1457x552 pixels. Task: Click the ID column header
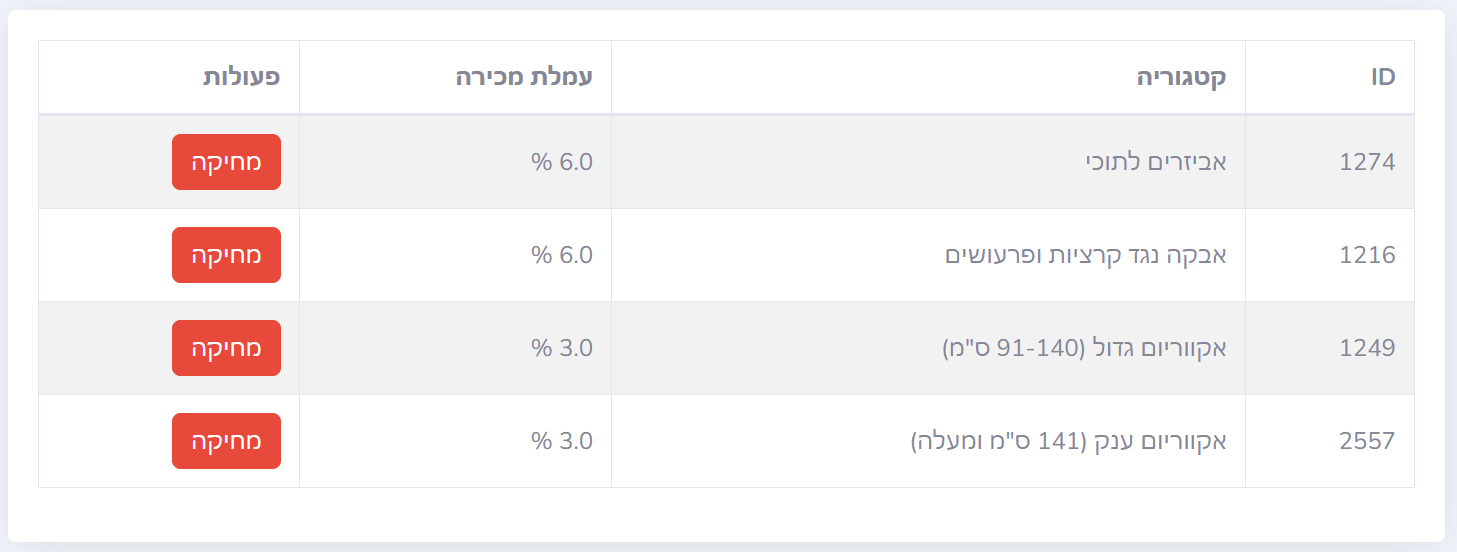click(1382, 77)
